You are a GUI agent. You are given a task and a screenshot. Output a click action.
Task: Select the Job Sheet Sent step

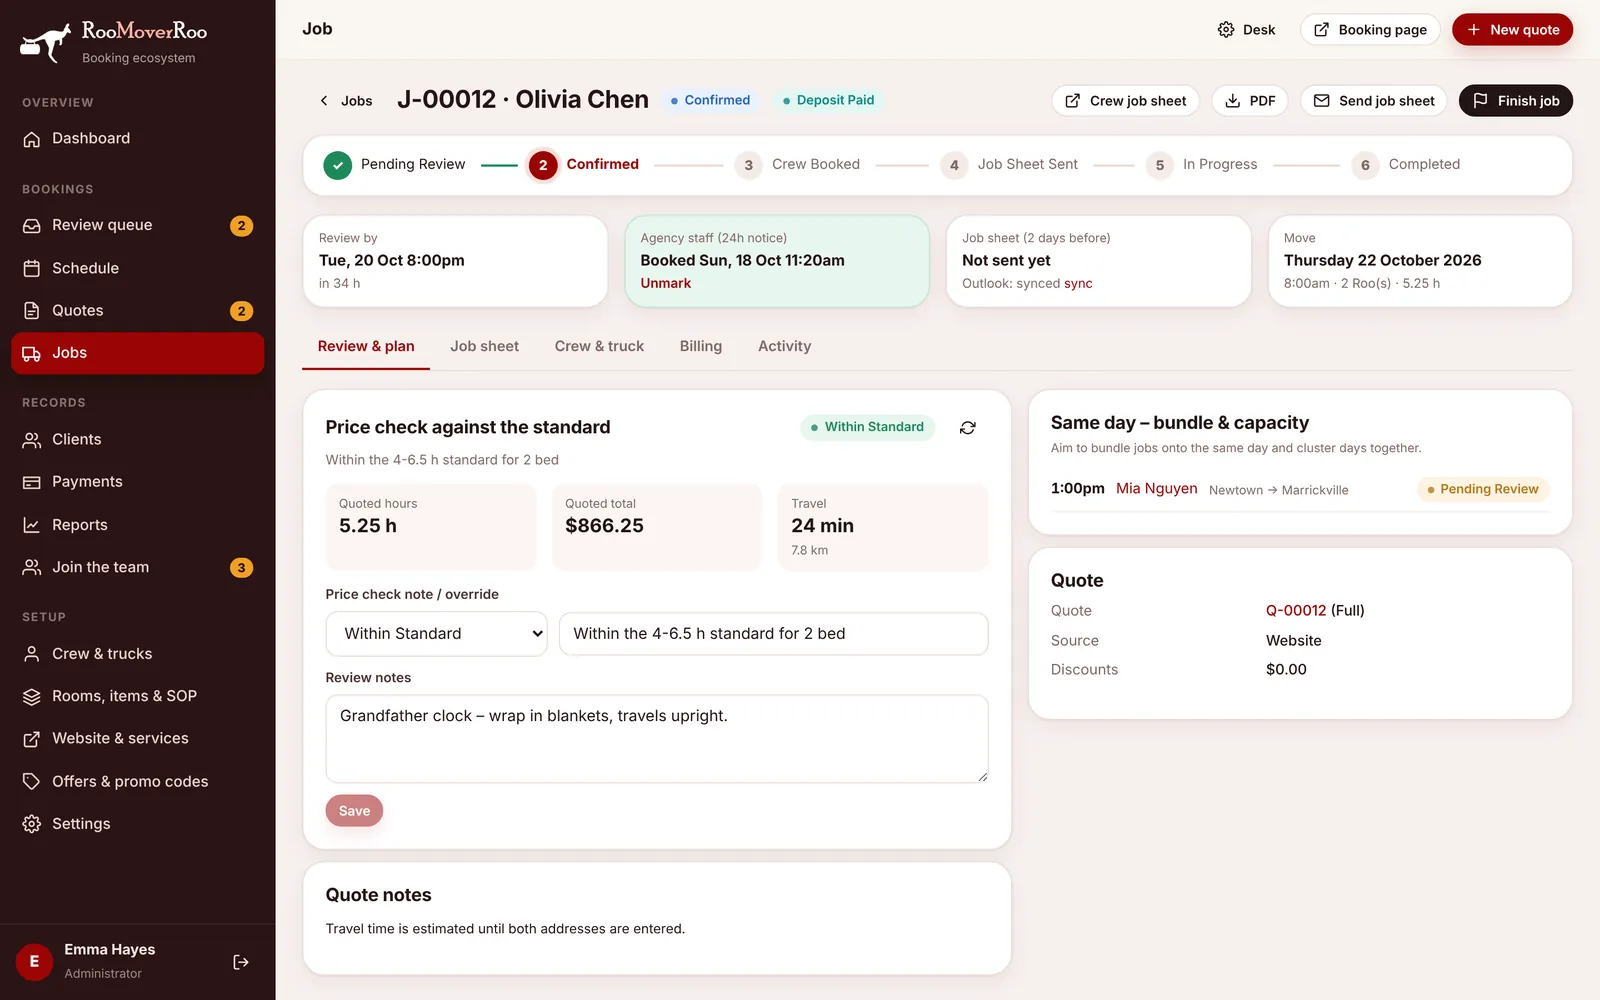[1010, 165]
